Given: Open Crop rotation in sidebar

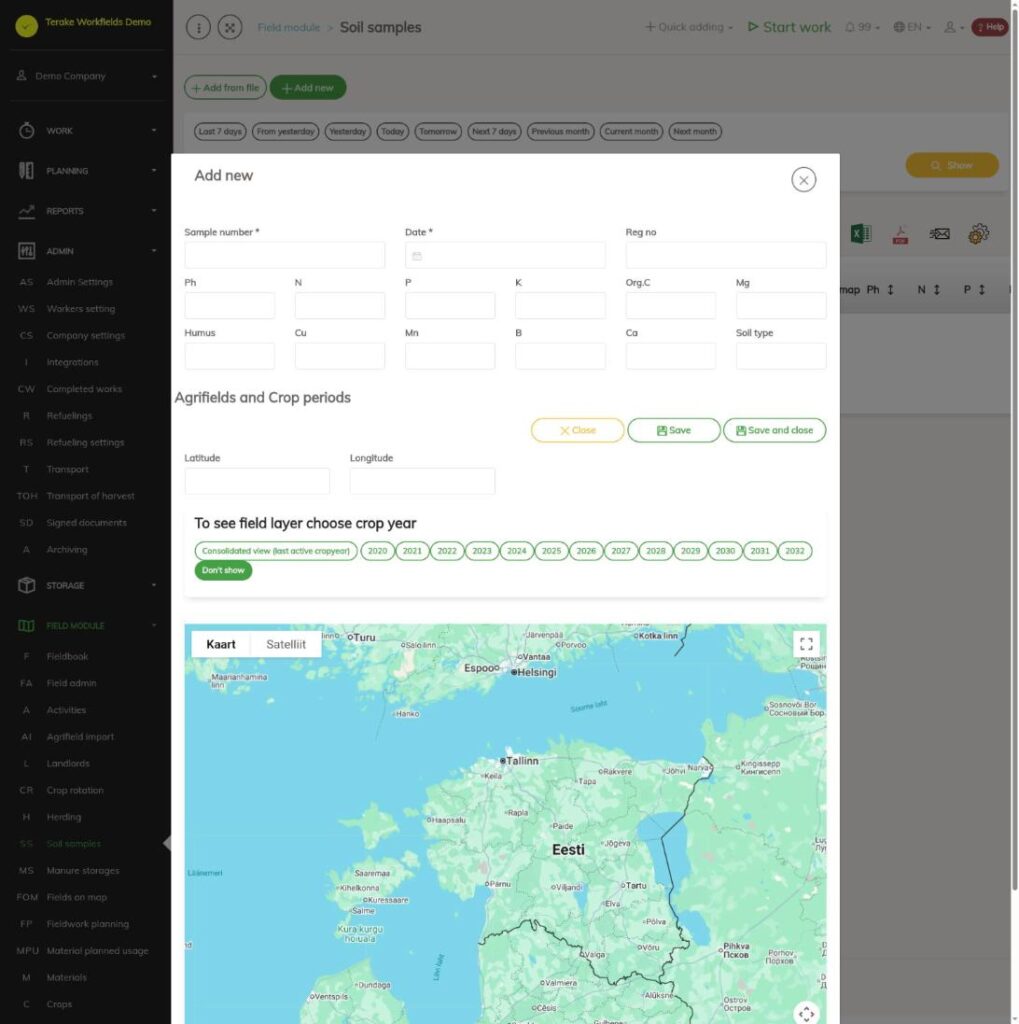Looking at the screenshot, I should [x=75, y=790].
